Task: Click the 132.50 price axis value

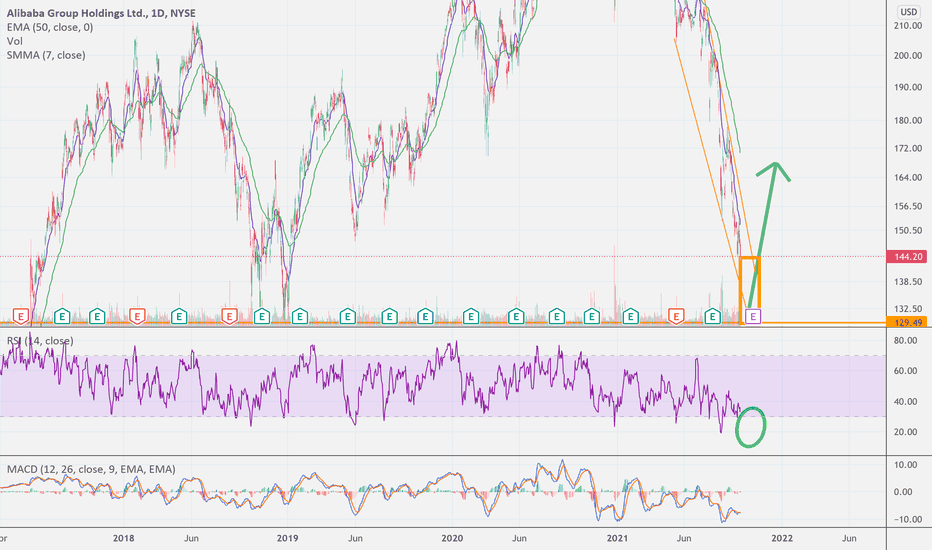Action: (908, 309)
